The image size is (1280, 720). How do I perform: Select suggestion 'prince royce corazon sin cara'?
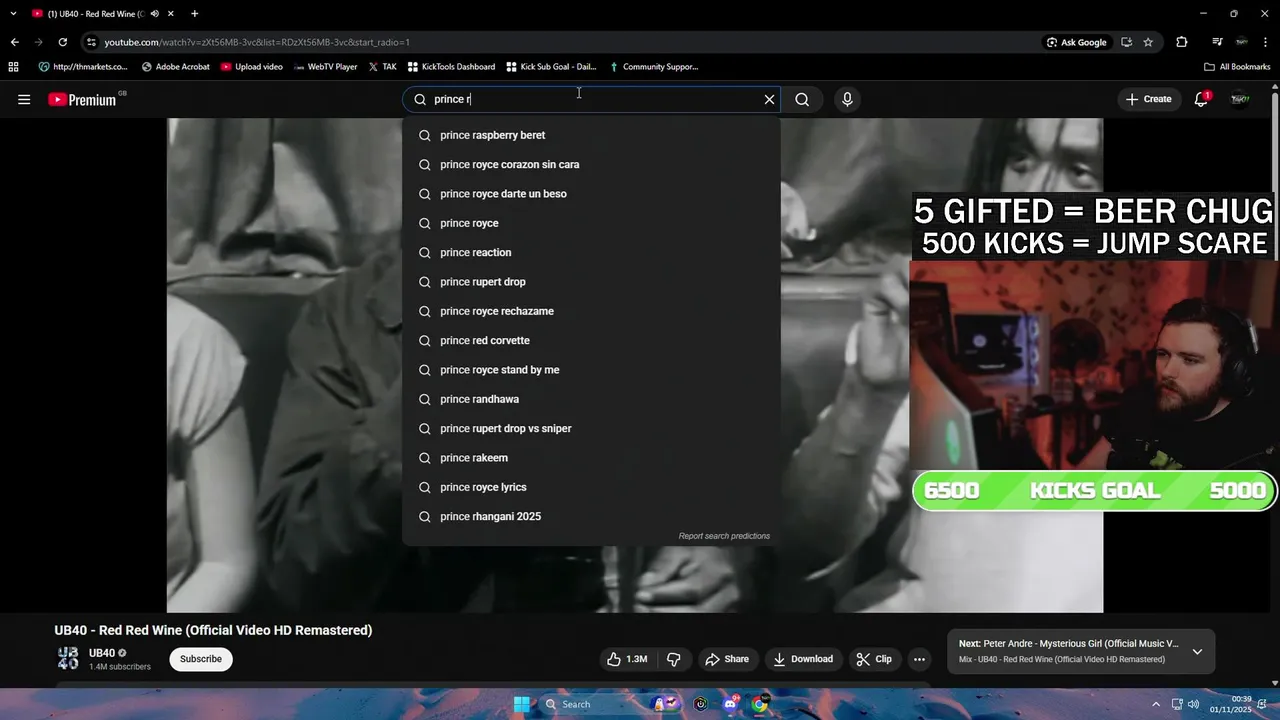(x=591, y=164)
